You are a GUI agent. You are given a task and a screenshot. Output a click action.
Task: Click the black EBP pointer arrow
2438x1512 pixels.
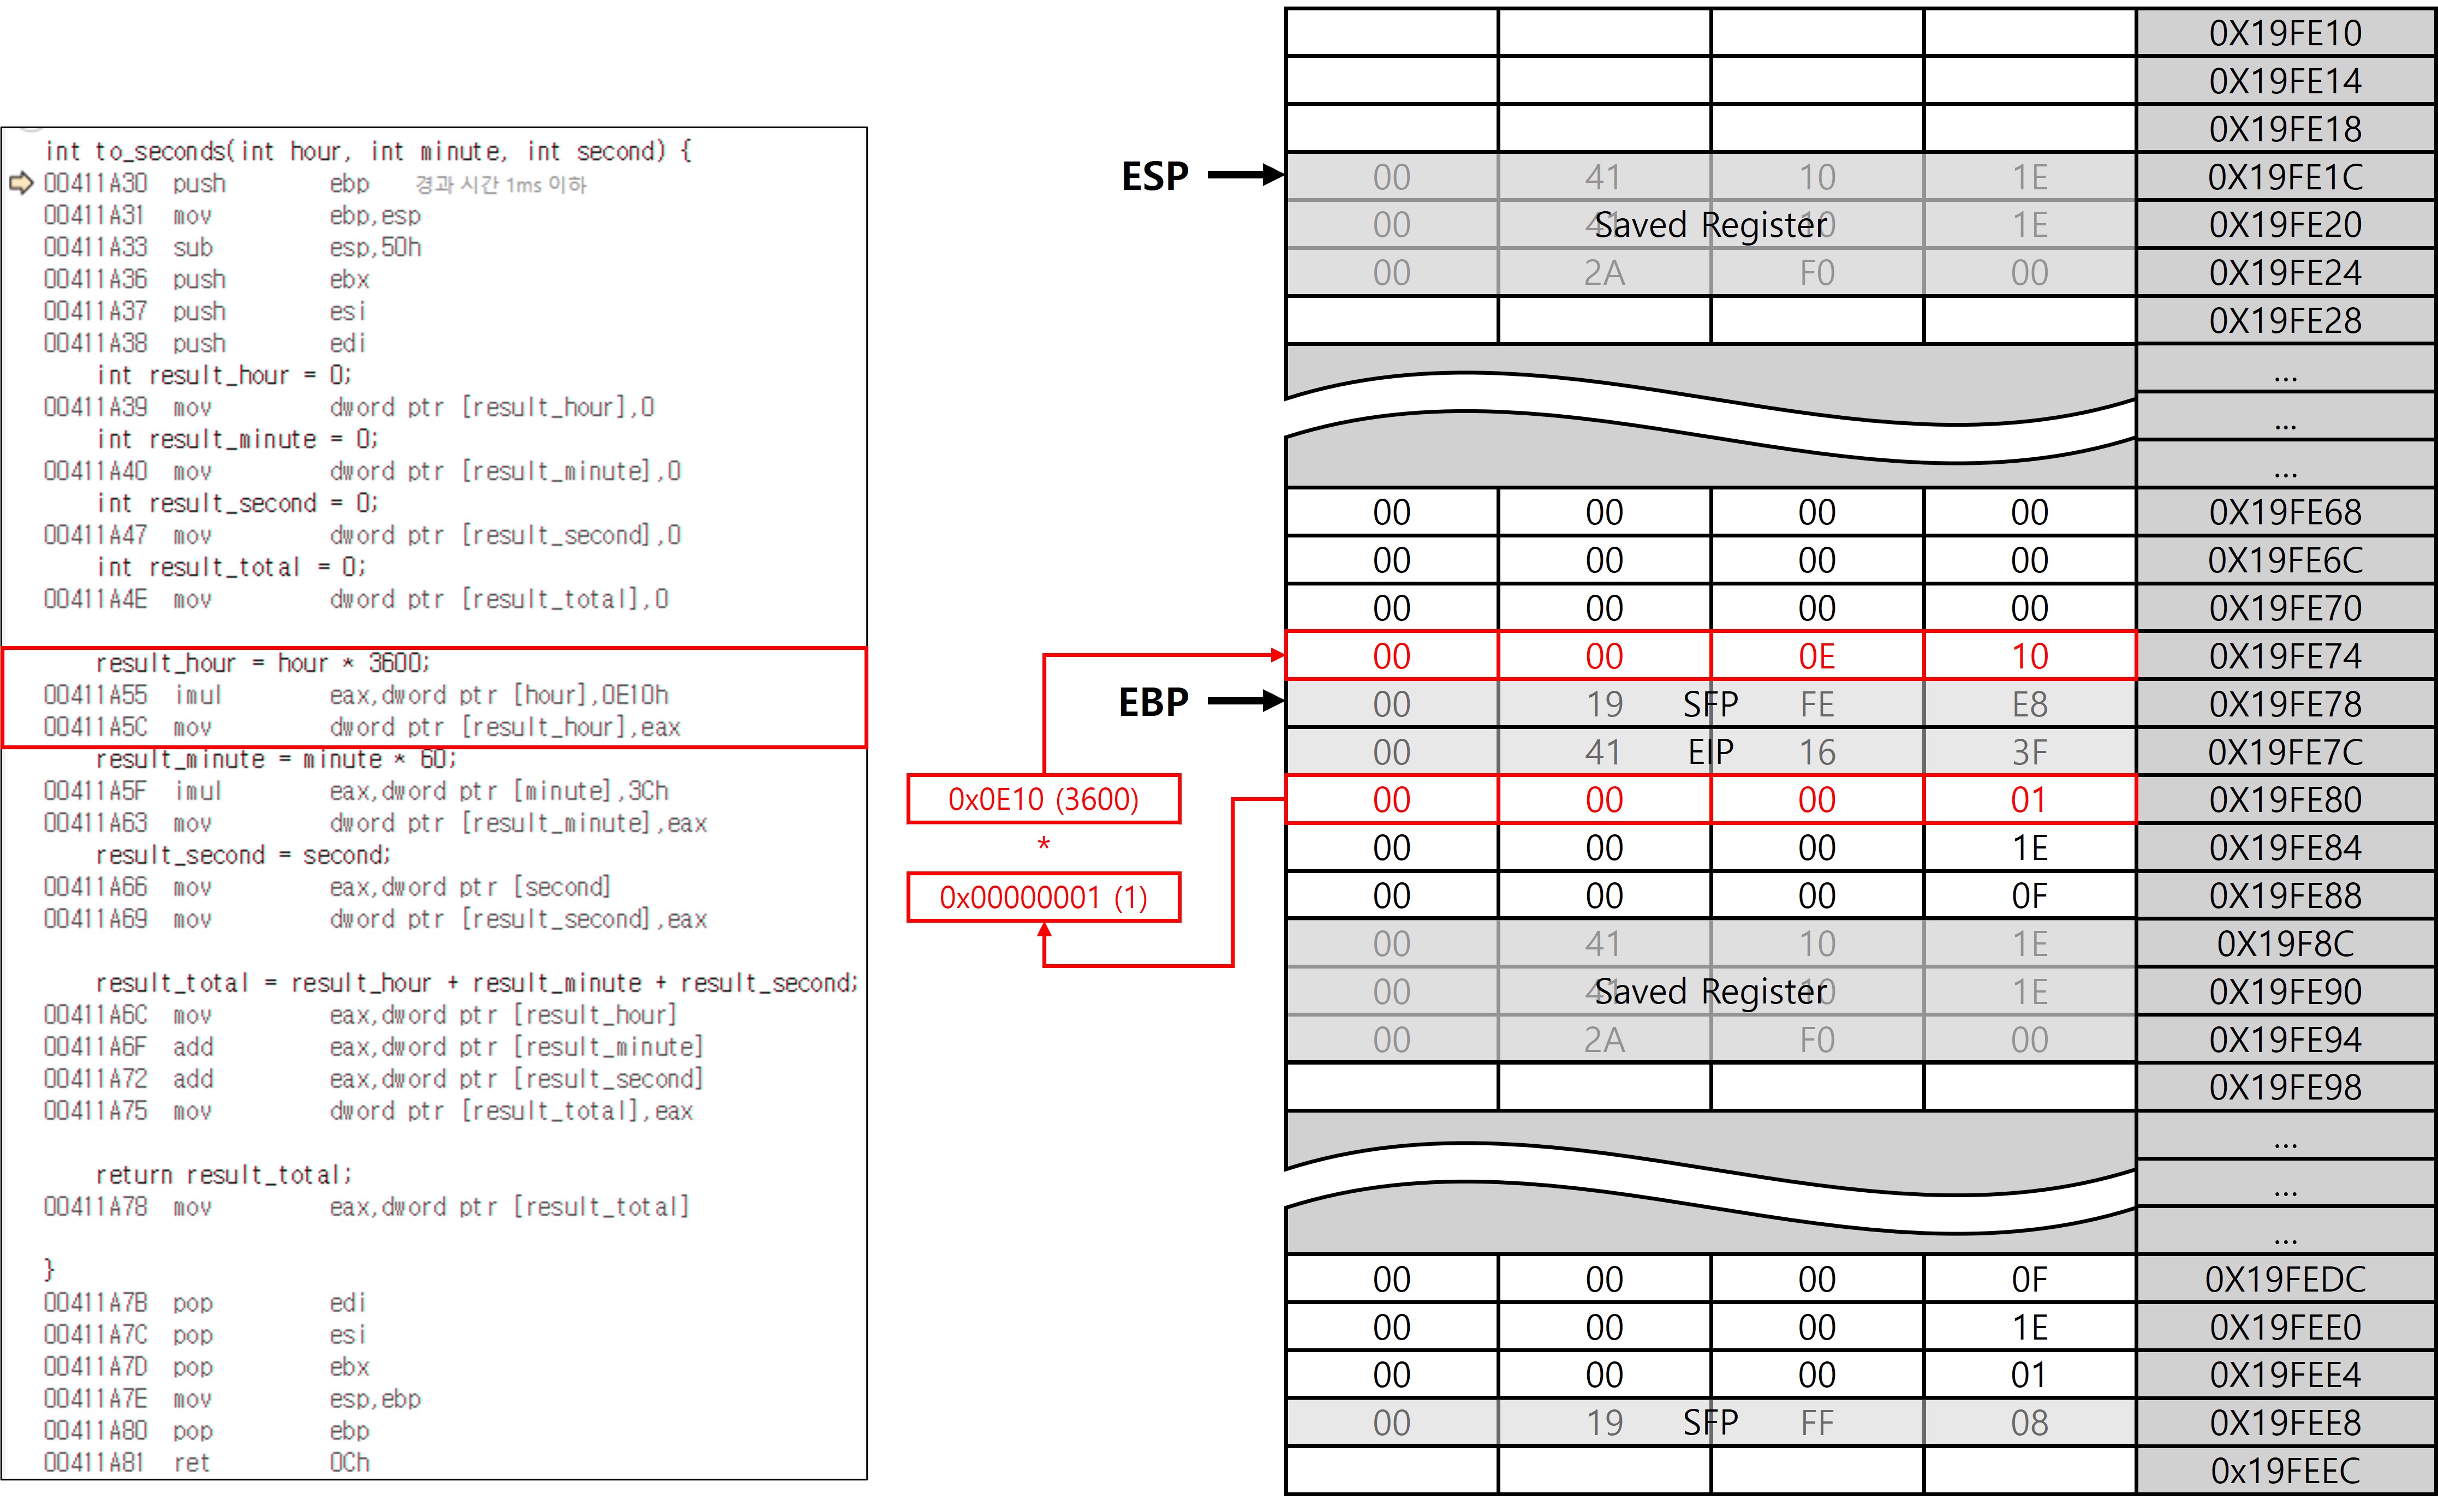tap(1245, 701)
